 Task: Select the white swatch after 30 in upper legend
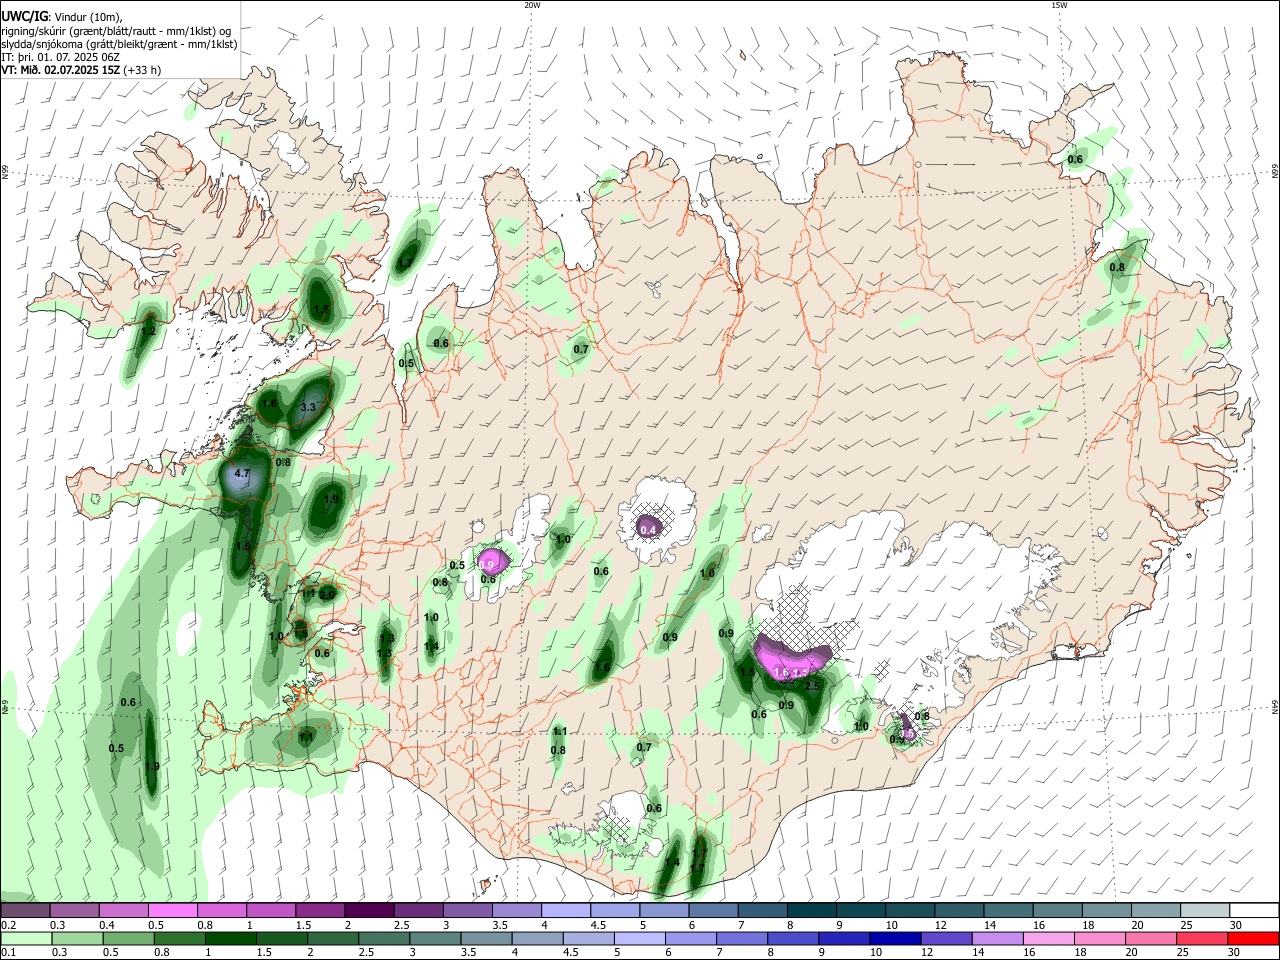tap(1252, 910)
